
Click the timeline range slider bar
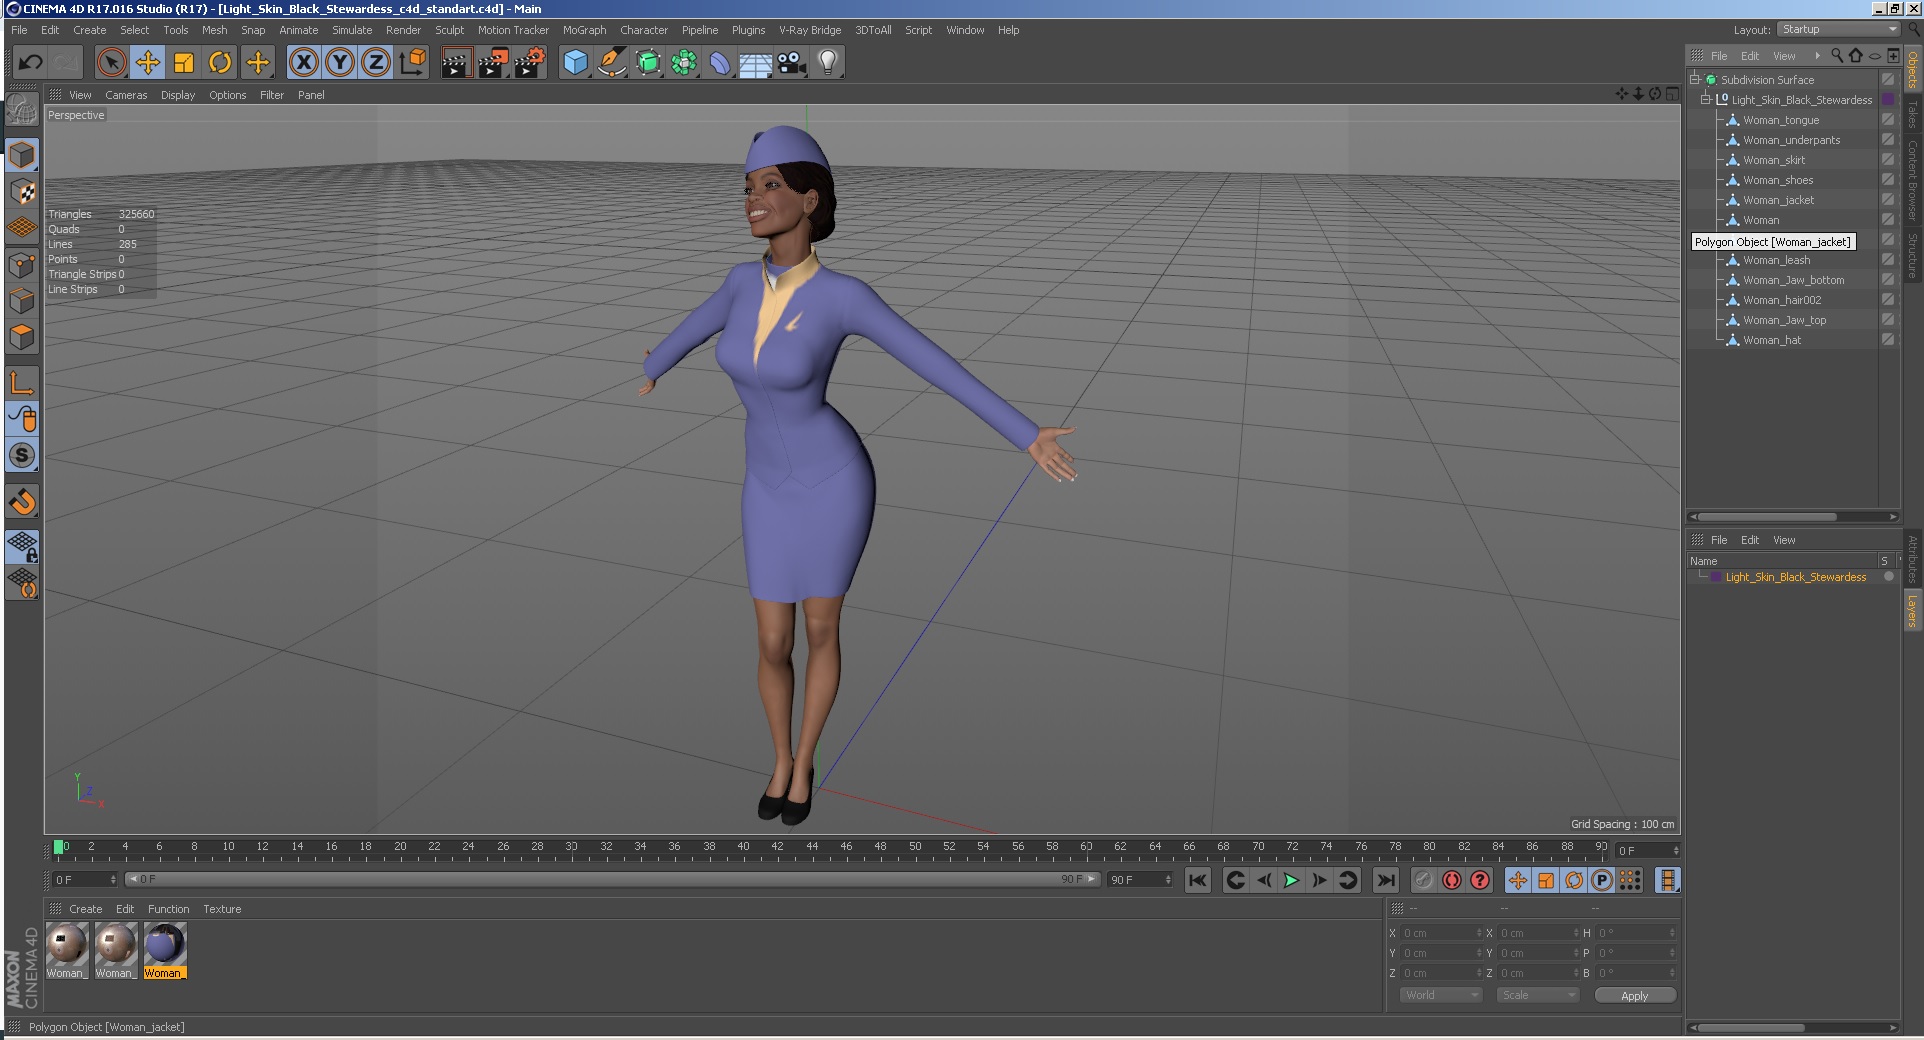613,880
